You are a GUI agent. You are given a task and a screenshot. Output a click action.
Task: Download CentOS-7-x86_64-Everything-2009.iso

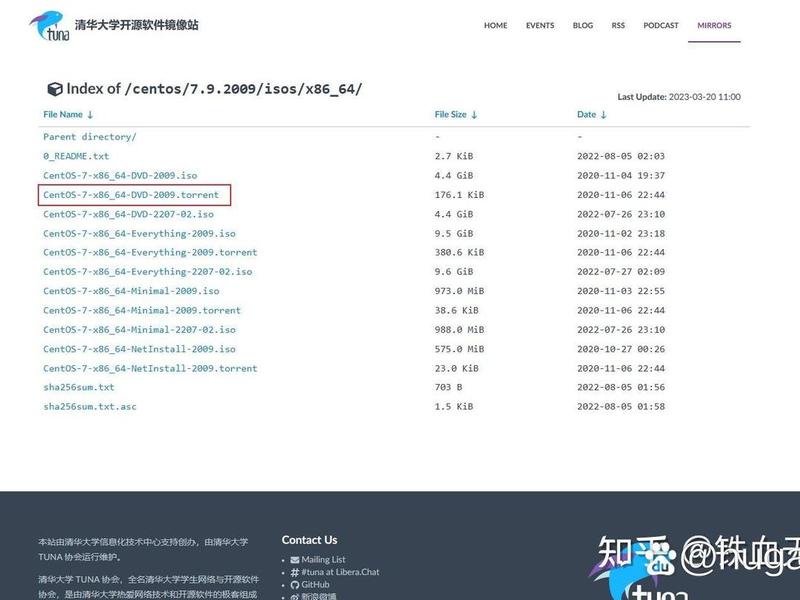click(x=139, y=234)
